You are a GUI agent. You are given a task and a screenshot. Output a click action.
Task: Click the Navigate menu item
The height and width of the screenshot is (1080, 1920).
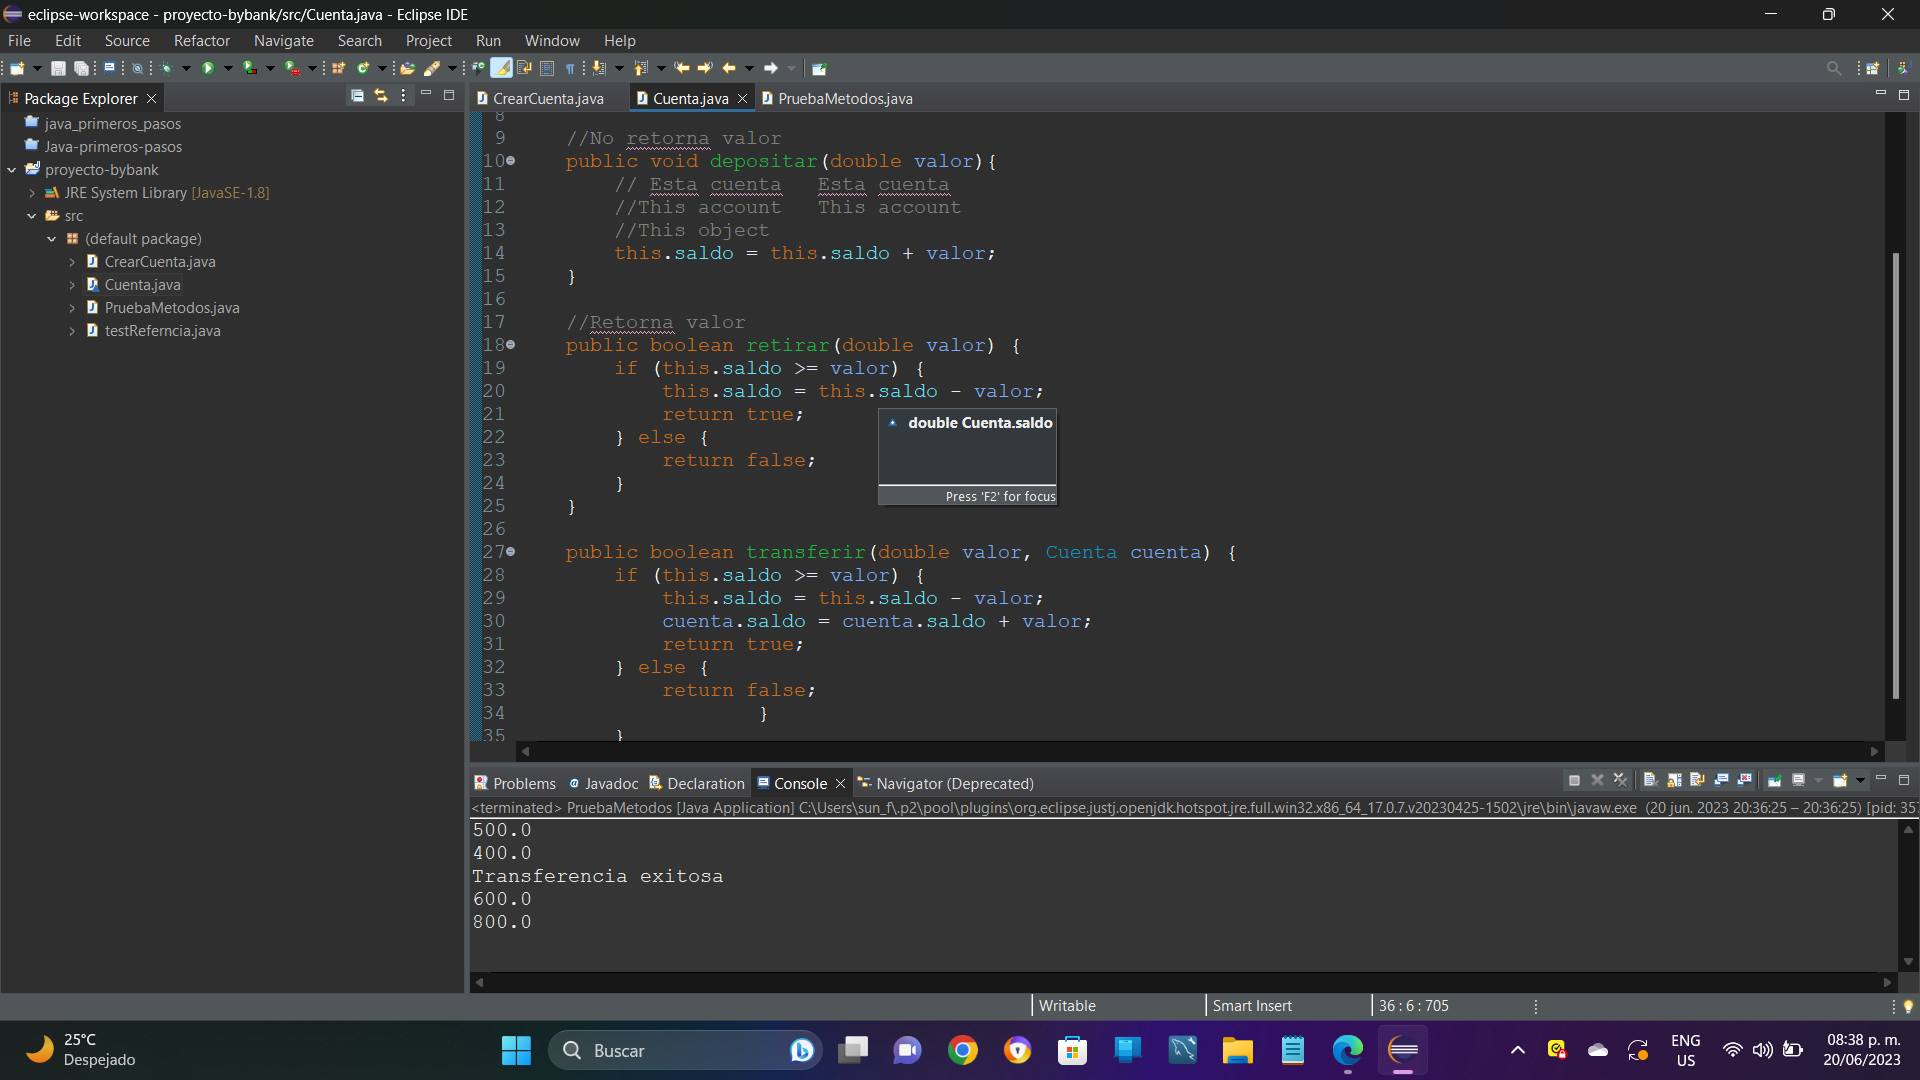(x=281, y=41)
